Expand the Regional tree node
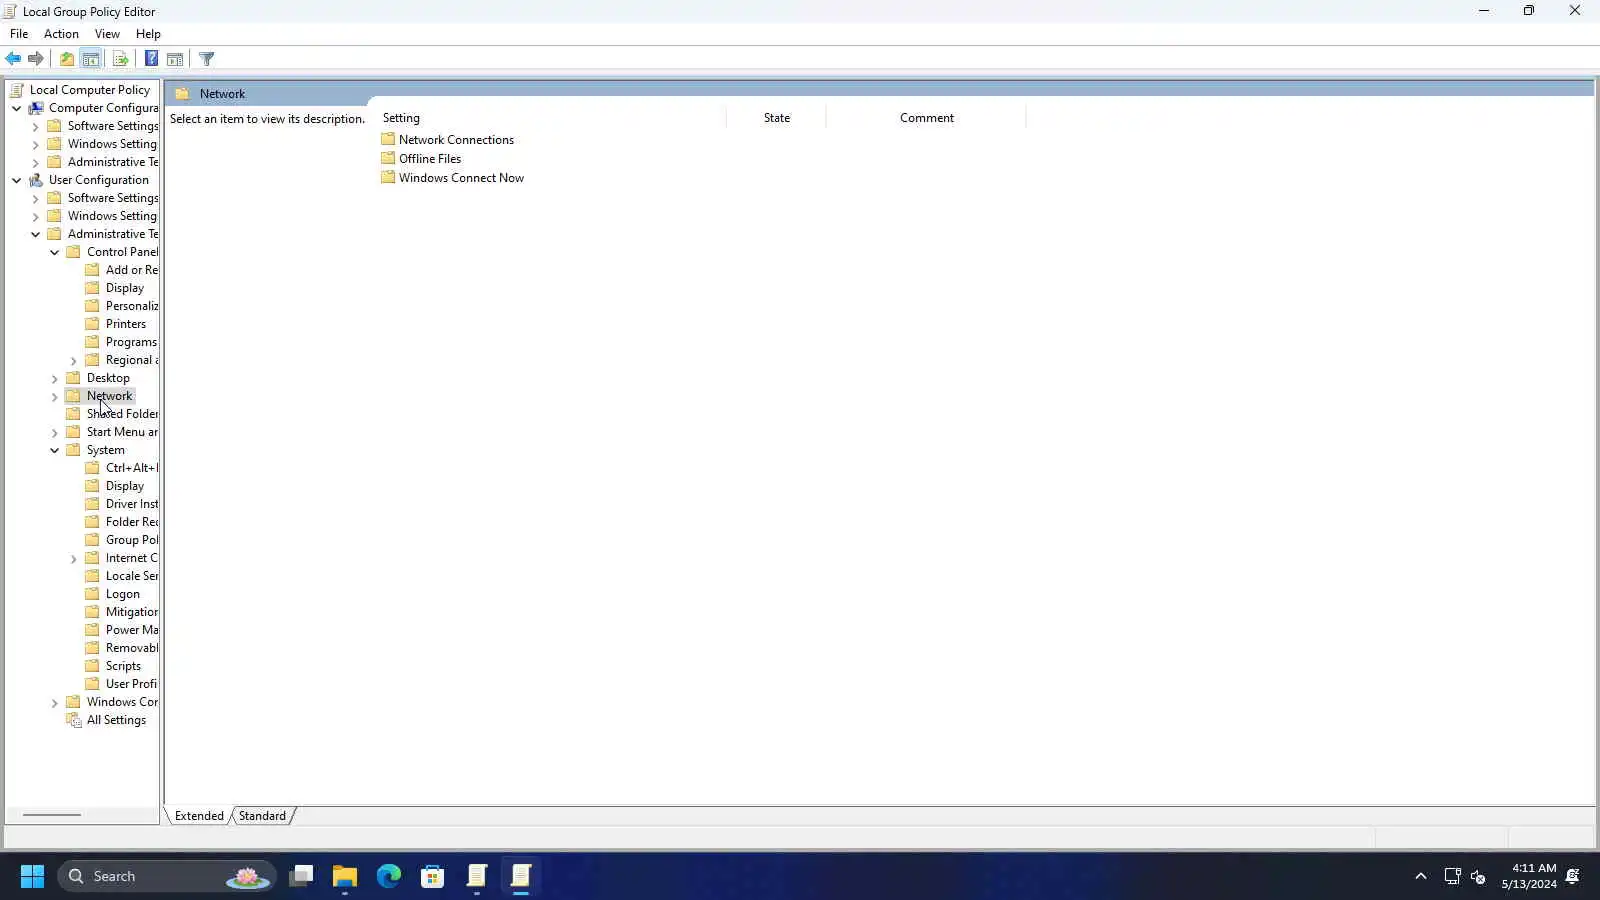Screen dimensions: 1600x900 (x=74, y=360)
